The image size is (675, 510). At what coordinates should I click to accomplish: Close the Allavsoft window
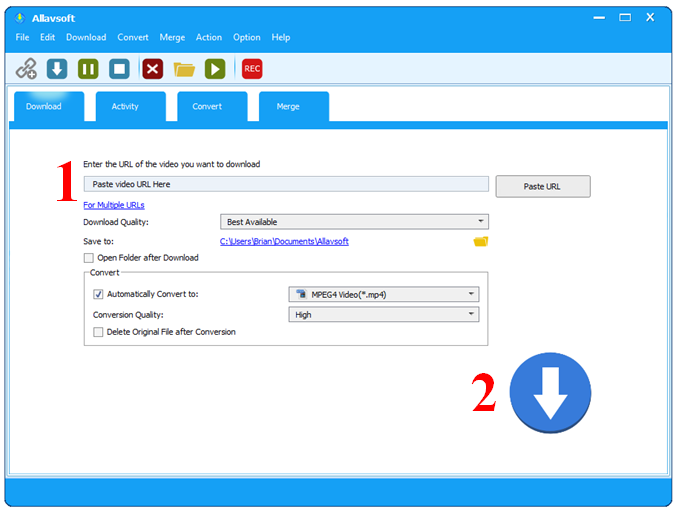click(x=650, y=17)
